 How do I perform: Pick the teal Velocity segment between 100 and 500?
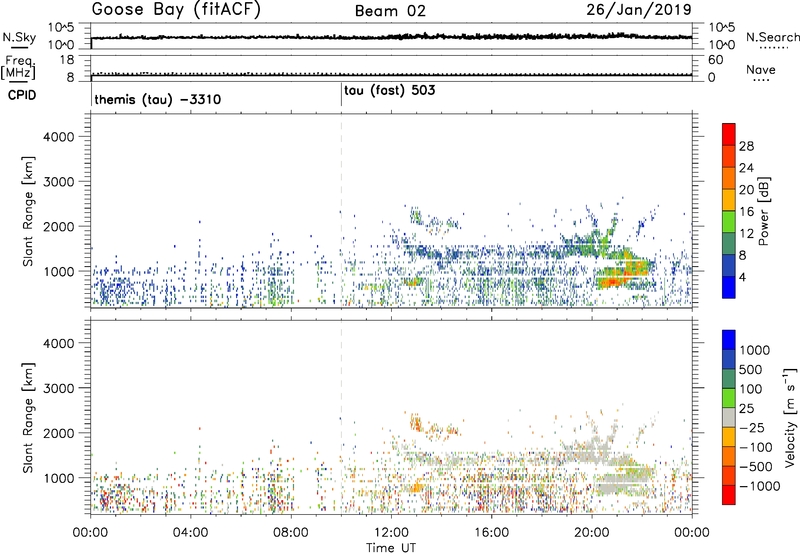pyautogui.click(x=729, y=379)
